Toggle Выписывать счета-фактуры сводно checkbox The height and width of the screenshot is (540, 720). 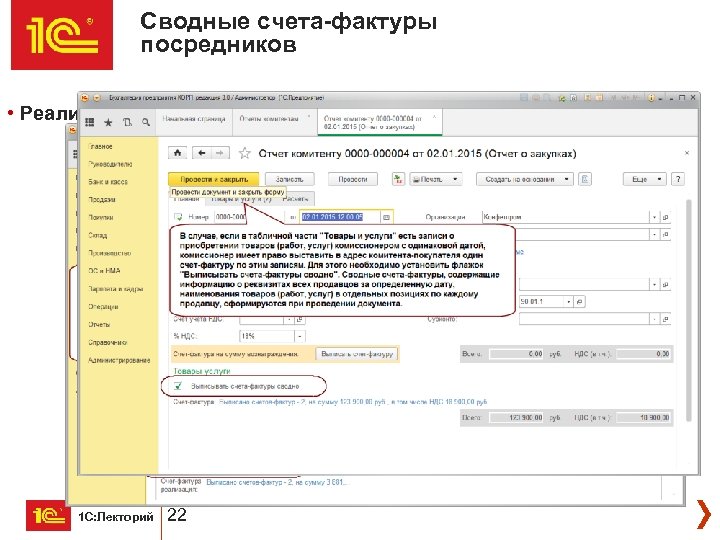point(178,386)
